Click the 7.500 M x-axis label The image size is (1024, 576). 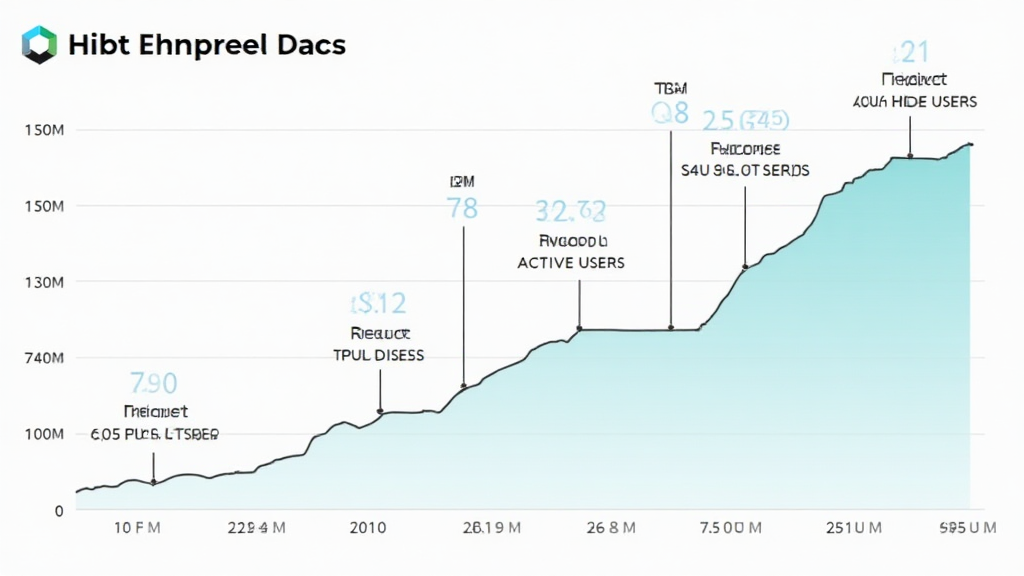pyautogui.click(x=734, y=527)
